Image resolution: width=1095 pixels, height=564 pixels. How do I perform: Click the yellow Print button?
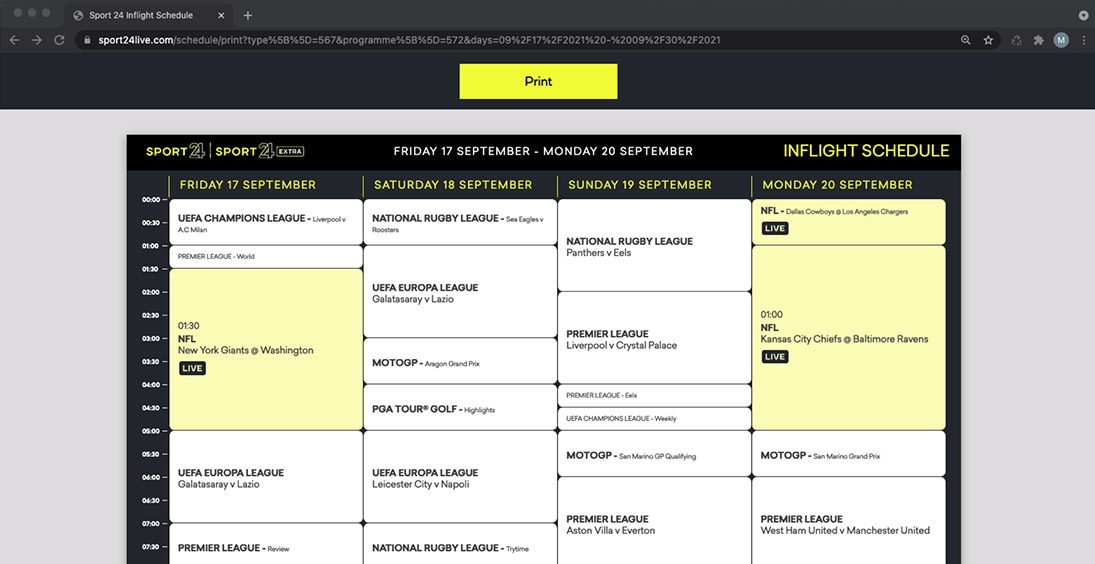[538, 81]
